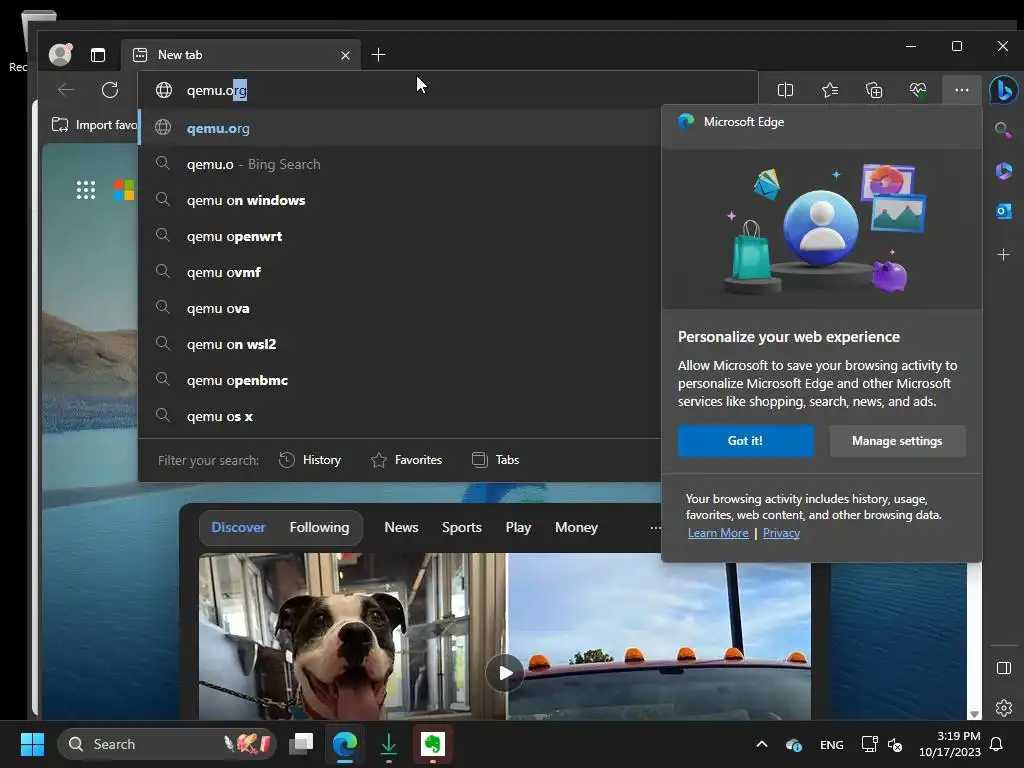Image resolution: width=1024 pixels, height=768 pixels.
Task: Open Microsoft 365 sidebar icon
Action: (1004, 170)
